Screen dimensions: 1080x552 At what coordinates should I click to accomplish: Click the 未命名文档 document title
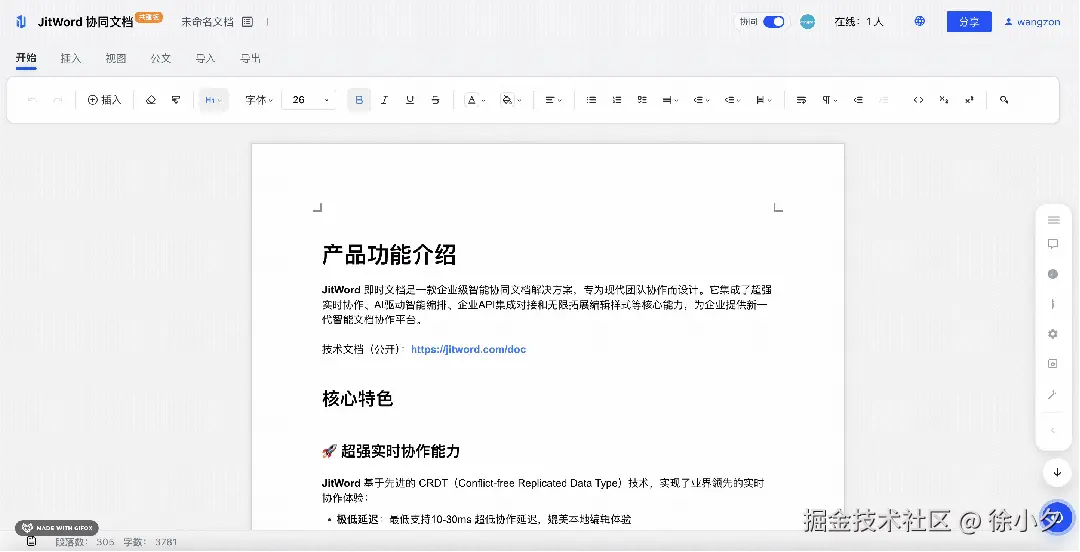207,22
